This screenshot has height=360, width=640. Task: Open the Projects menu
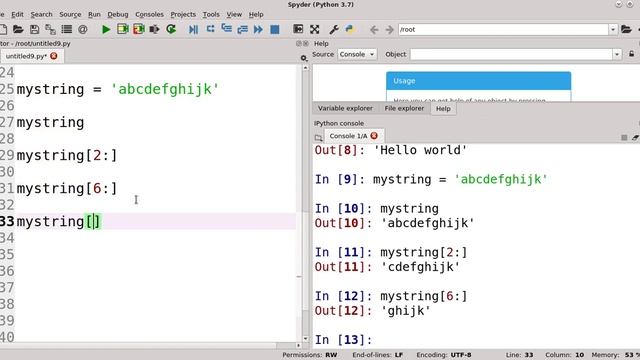(183, 14)
